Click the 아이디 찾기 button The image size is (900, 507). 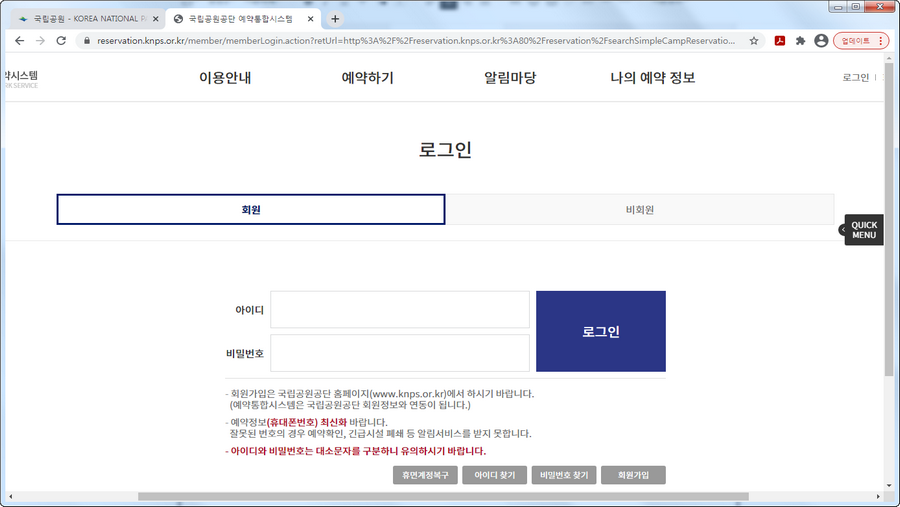pyautogui.click(x=495, y=475)
